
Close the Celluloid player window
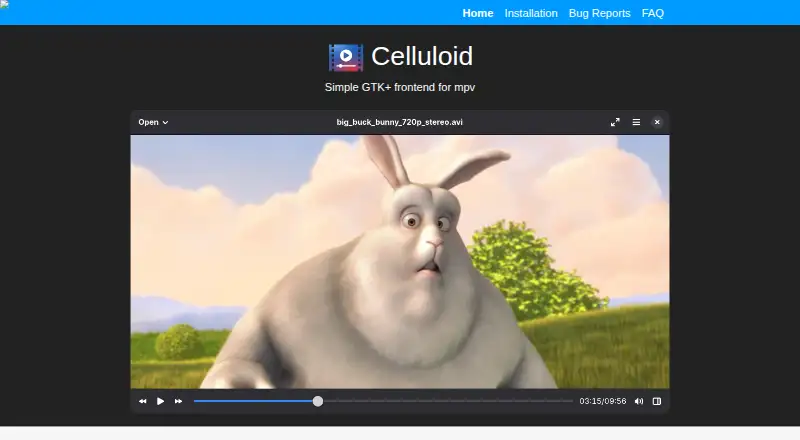click(x=657, y=123)
